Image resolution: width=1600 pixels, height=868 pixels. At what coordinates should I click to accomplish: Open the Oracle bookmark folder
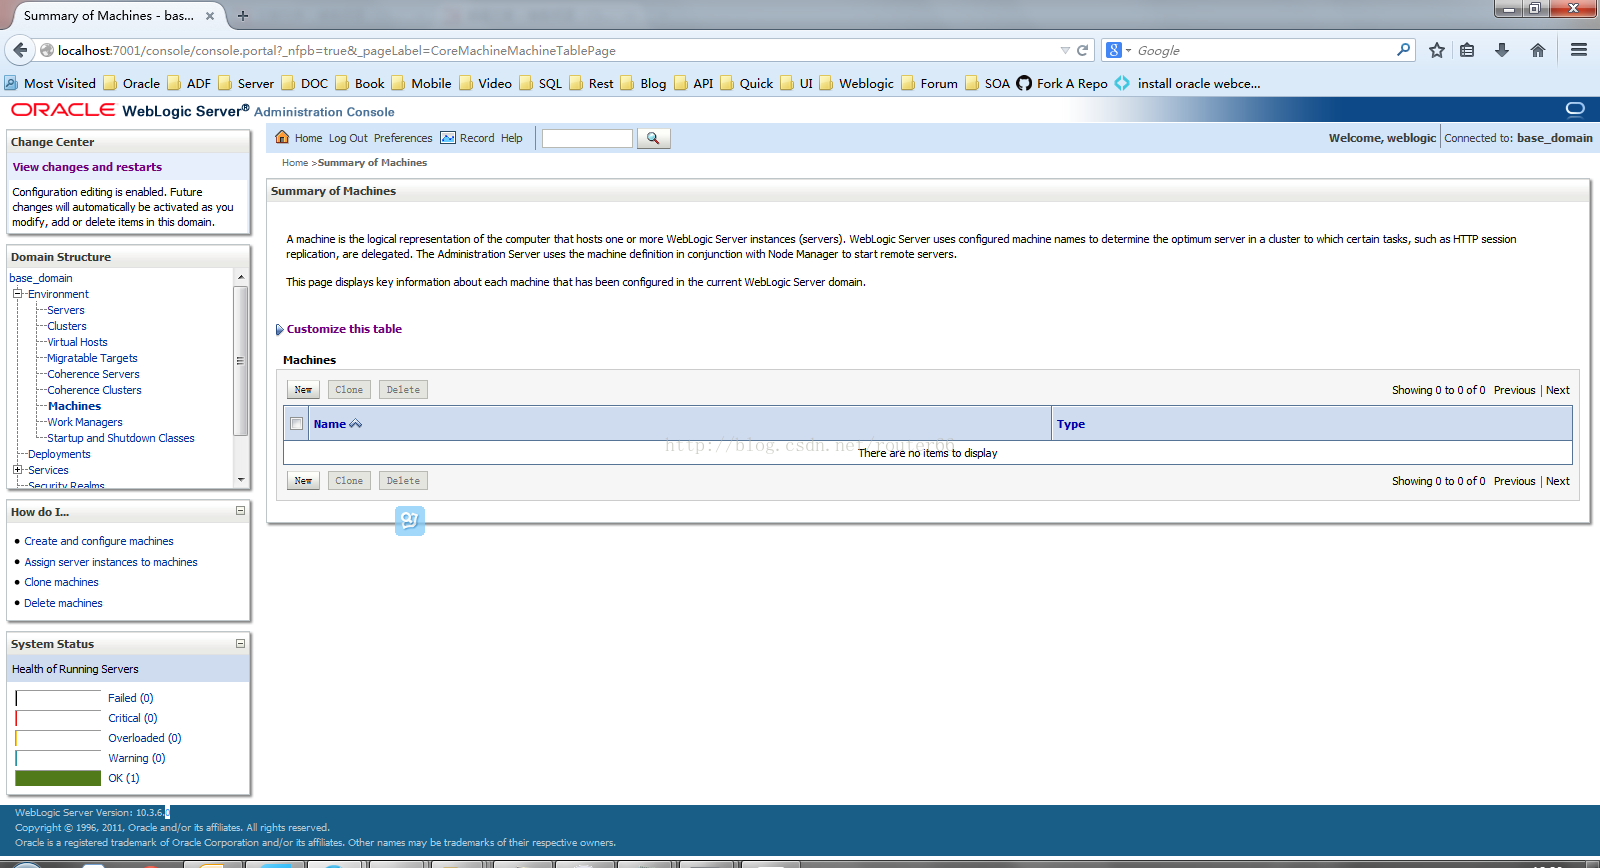[x=131, y=83]
